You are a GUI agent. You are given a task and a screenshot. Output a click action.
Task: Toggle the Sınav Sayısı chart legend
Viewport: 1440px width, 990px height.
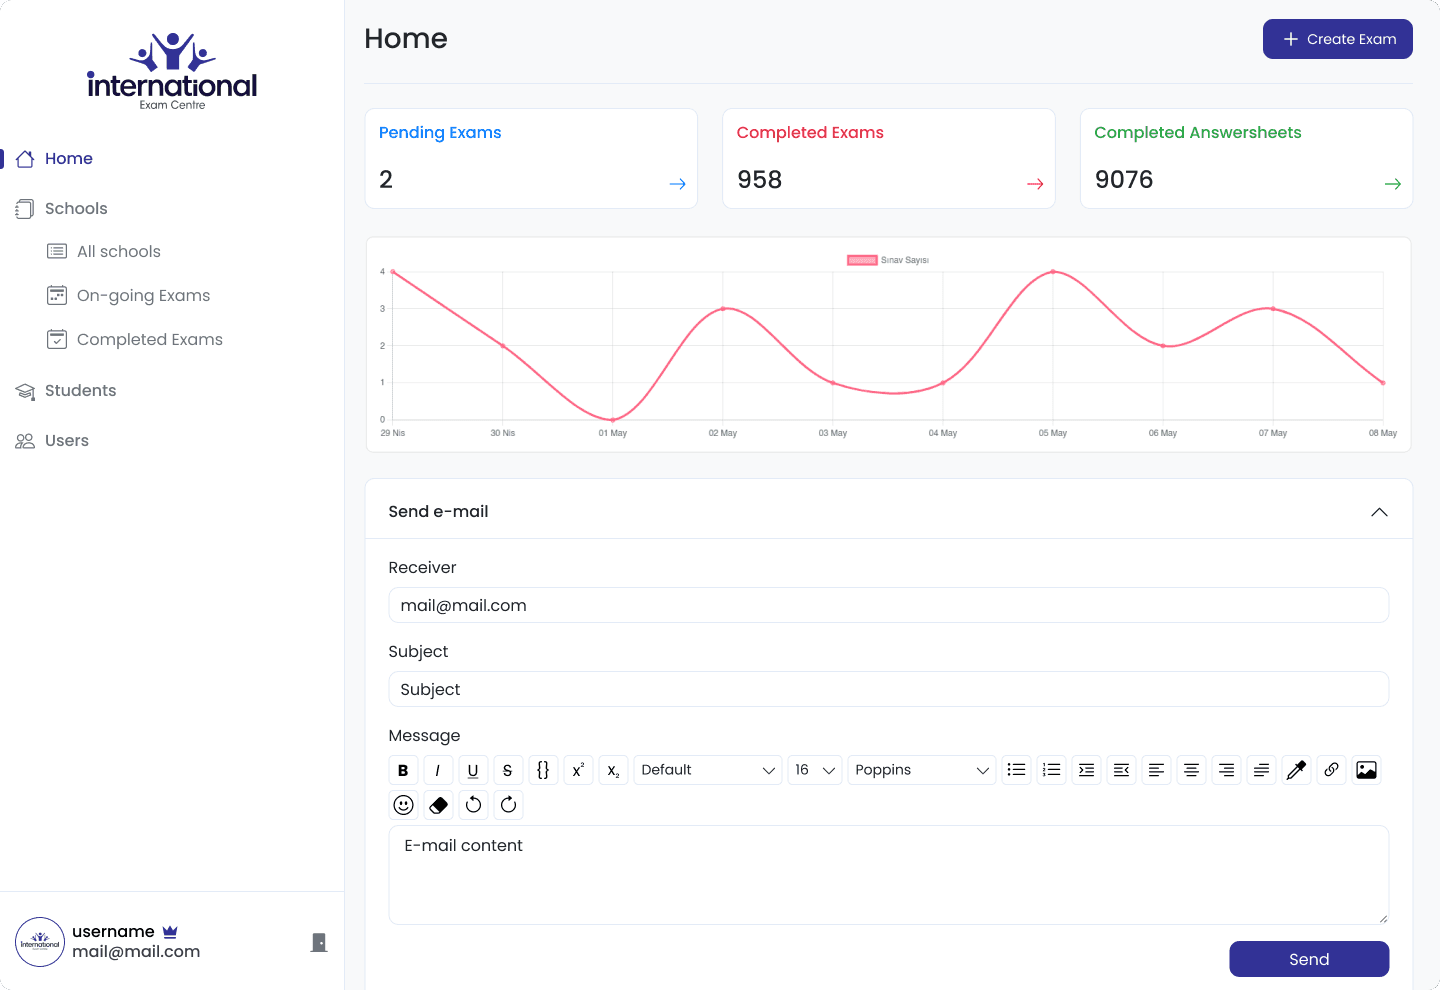coord(888,260)
